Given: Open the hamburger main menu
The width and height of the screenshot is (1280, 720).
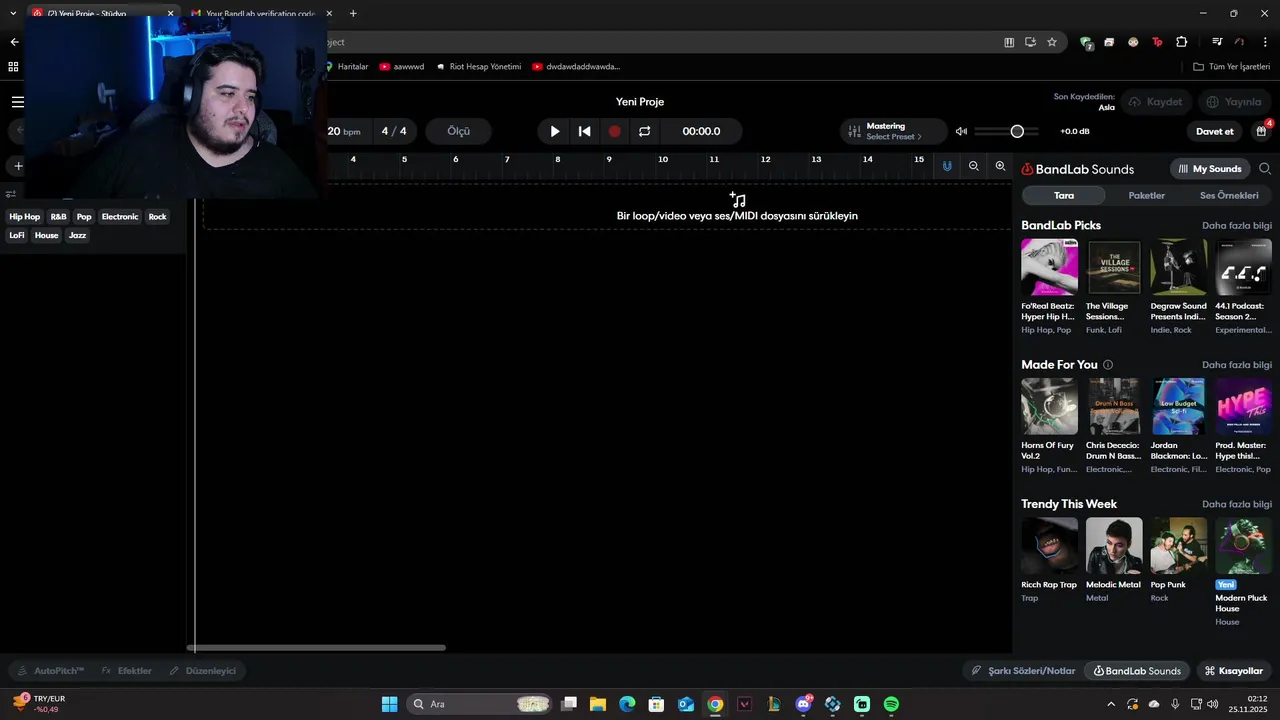Looking at the screenshot, I should pyautogui.click(x=17, y=102).
